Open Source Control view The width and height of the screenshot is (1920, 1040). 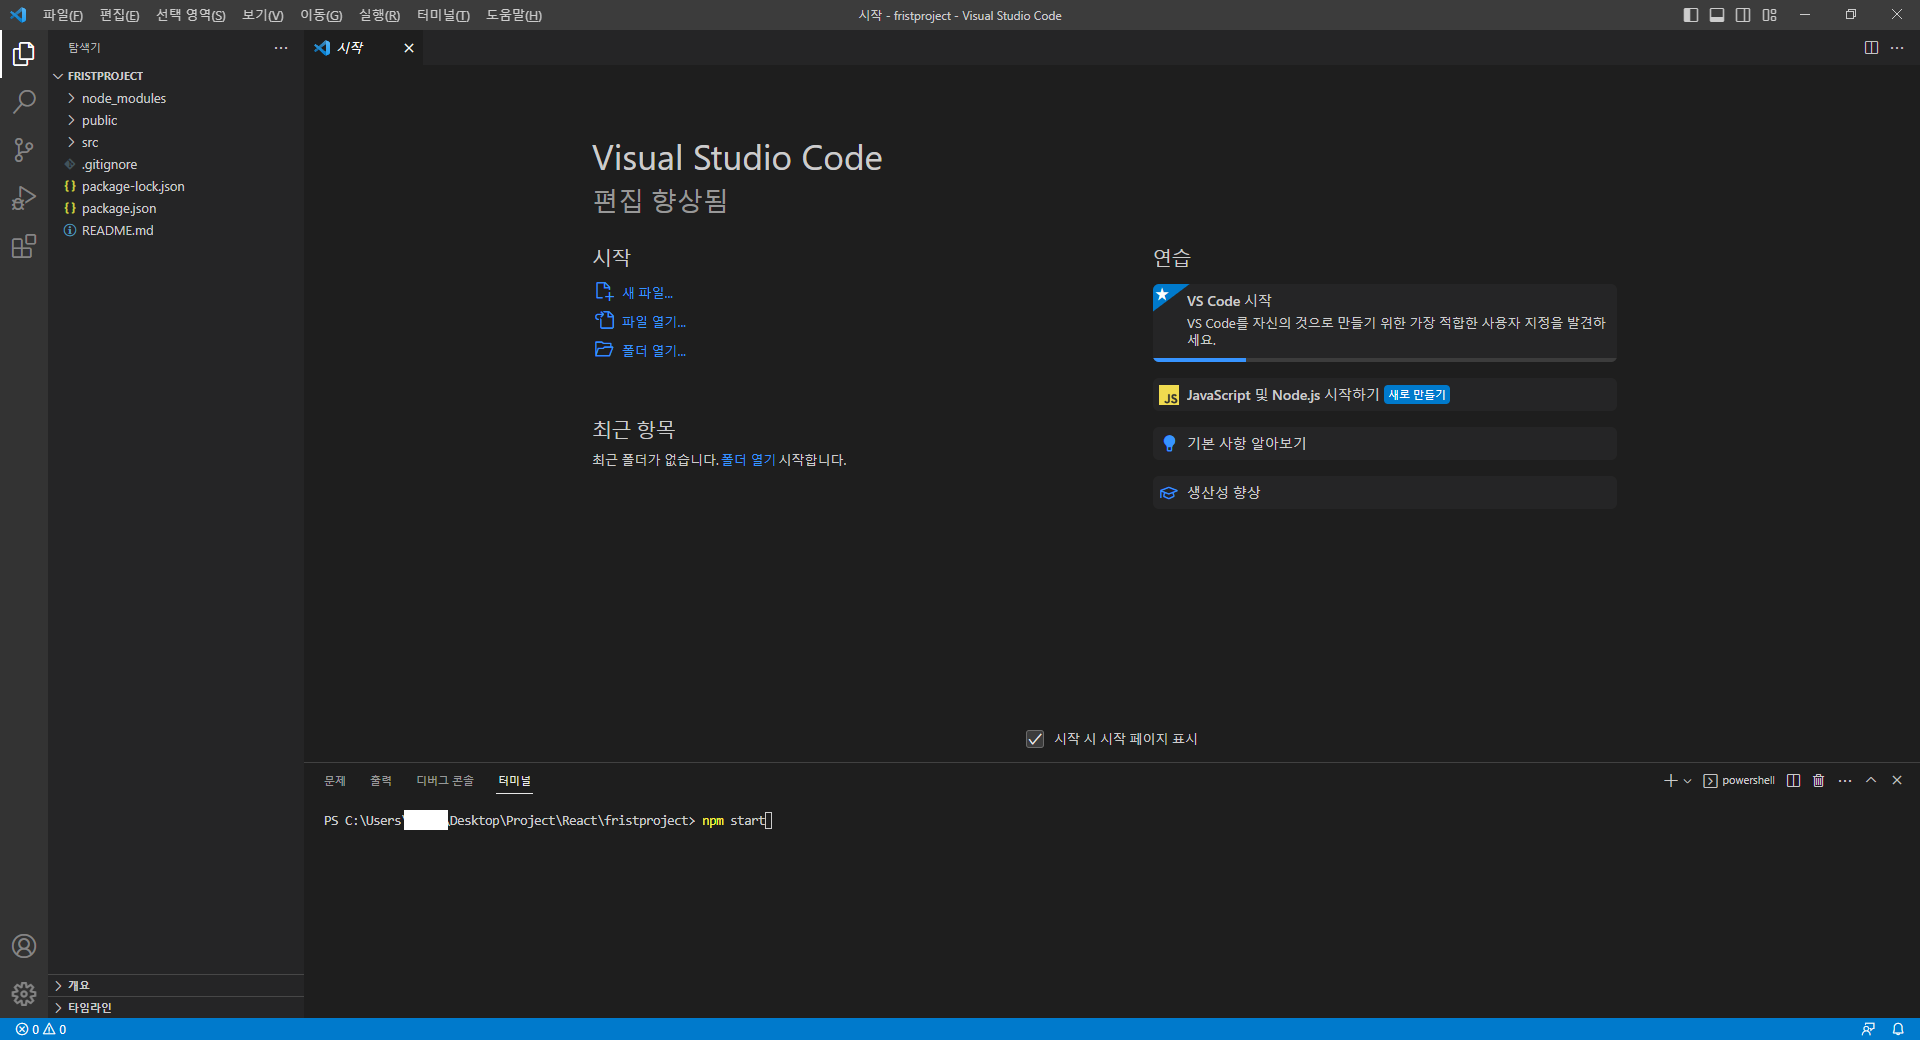coord(24,150)
